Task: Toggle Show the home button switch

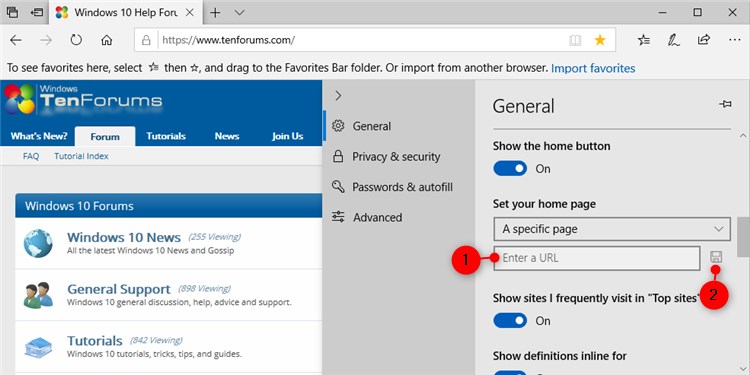Action: (510, 168)
